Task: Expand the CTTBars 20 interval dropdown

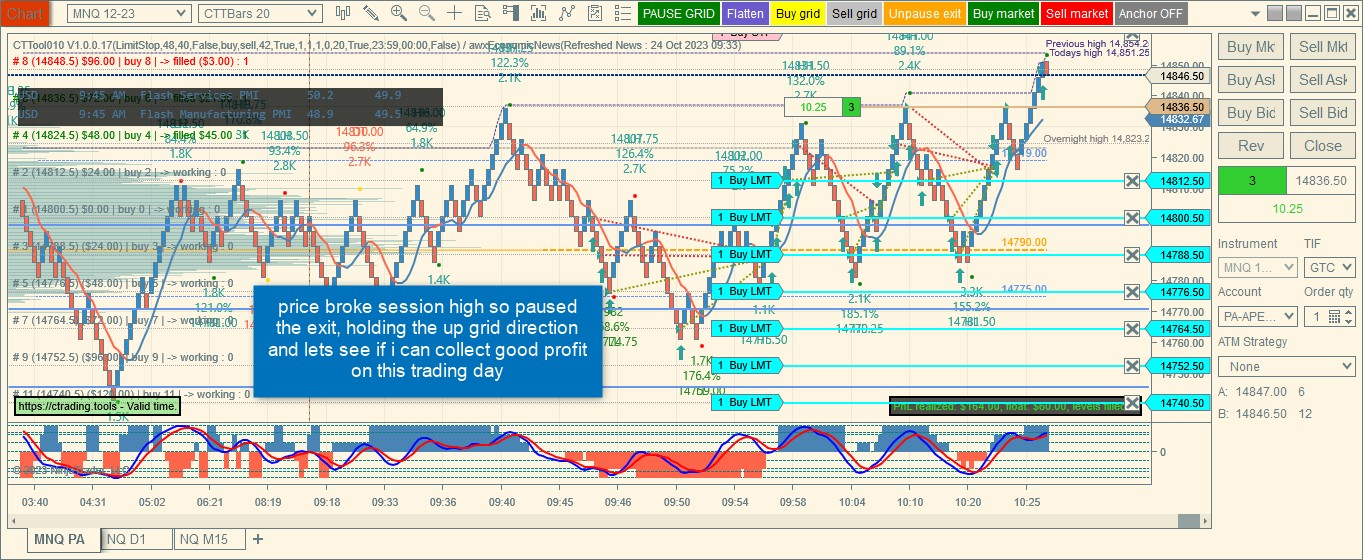Action: point(260,14)
